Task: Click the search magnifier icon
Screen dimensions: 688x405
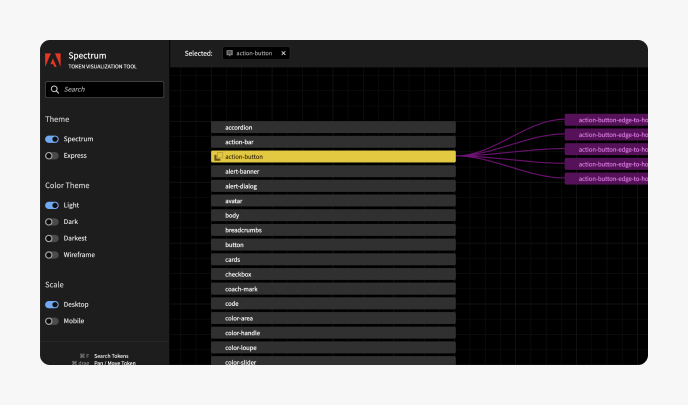Action: point(55,90)
